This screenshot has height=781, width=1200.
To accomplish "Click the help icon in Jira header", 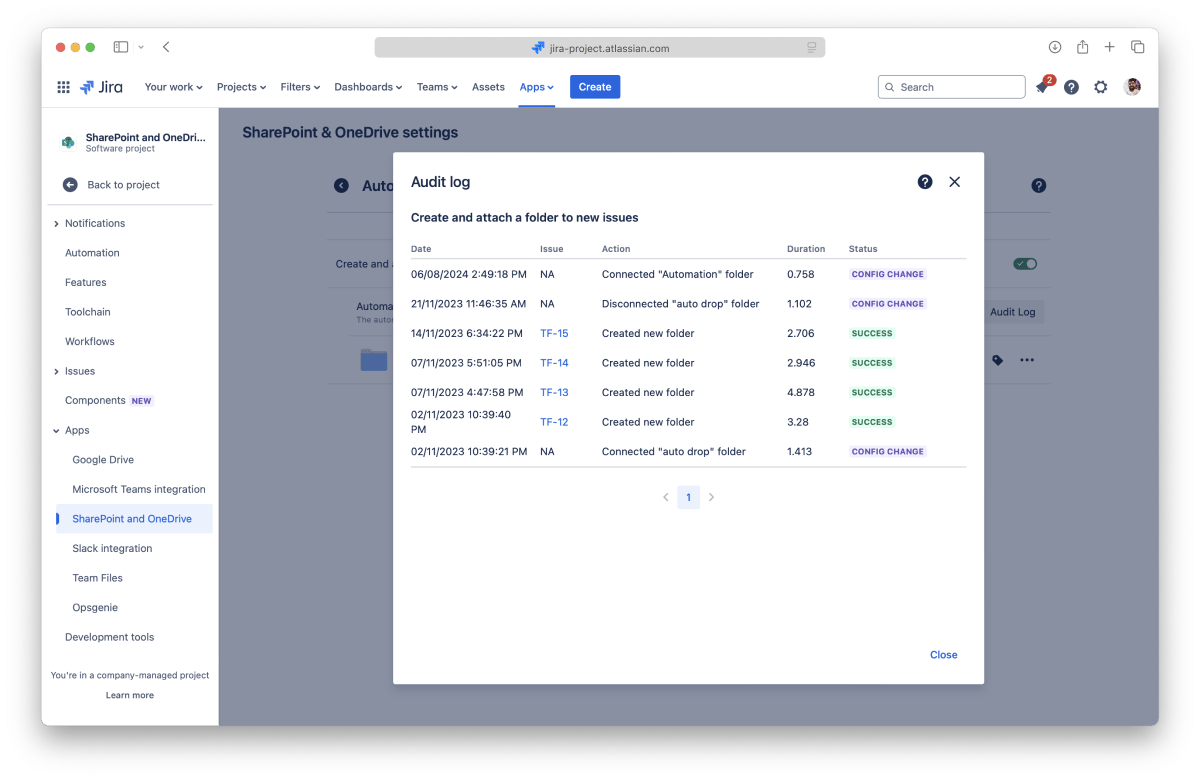I will pos(1071,87).
